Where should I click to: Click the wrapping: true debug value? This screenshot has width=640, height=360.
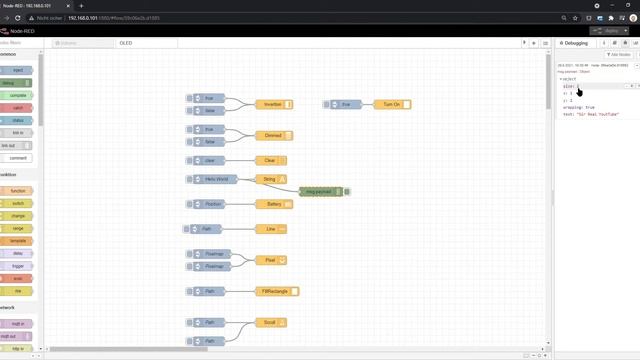coord(578,107)
